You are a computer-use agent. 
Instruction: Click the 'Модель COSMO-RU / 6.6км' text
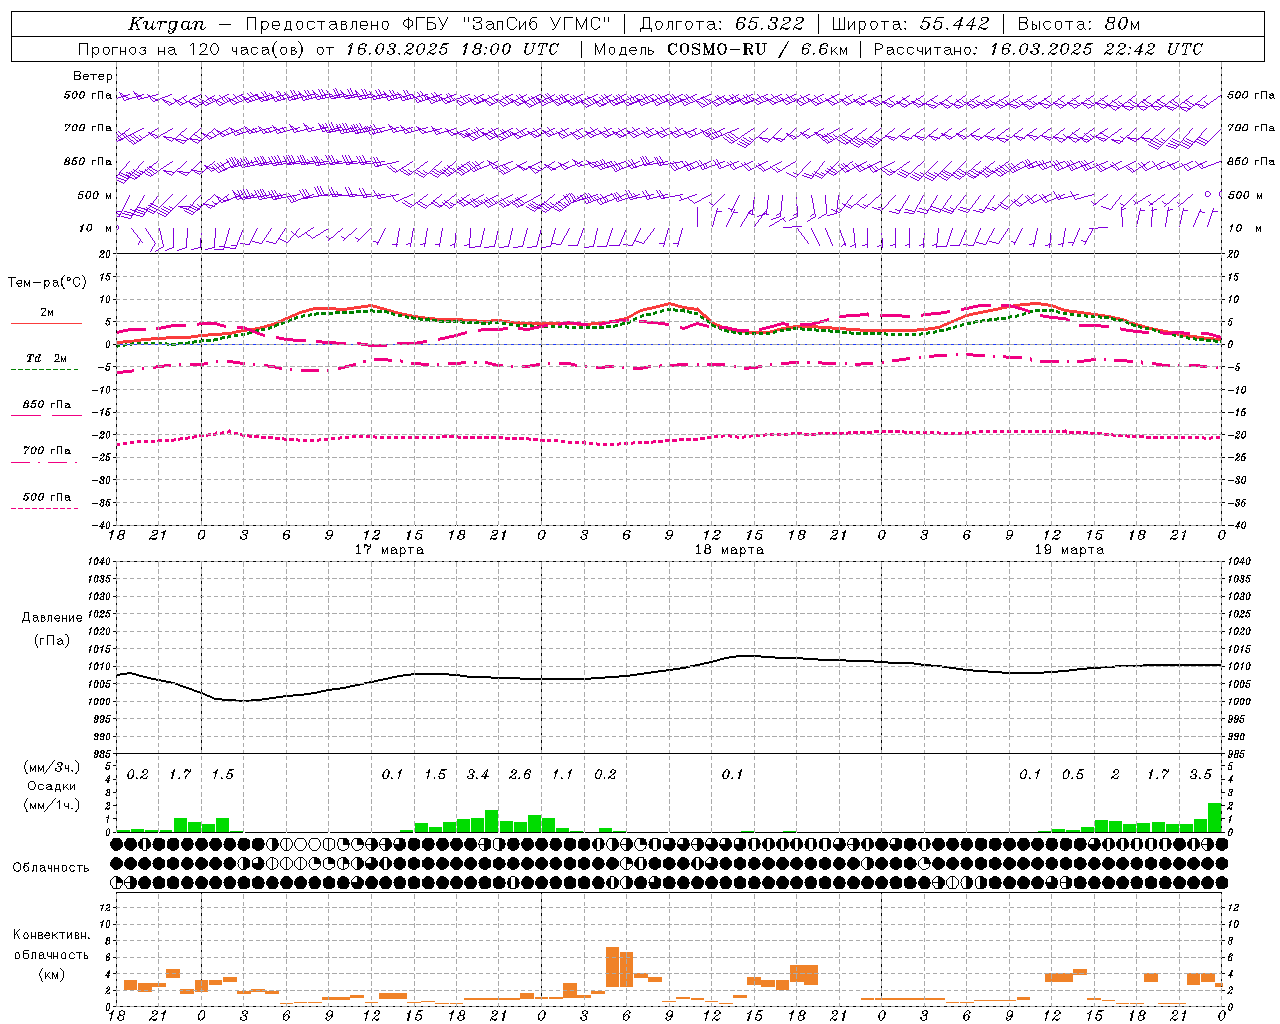coord(721,49)
